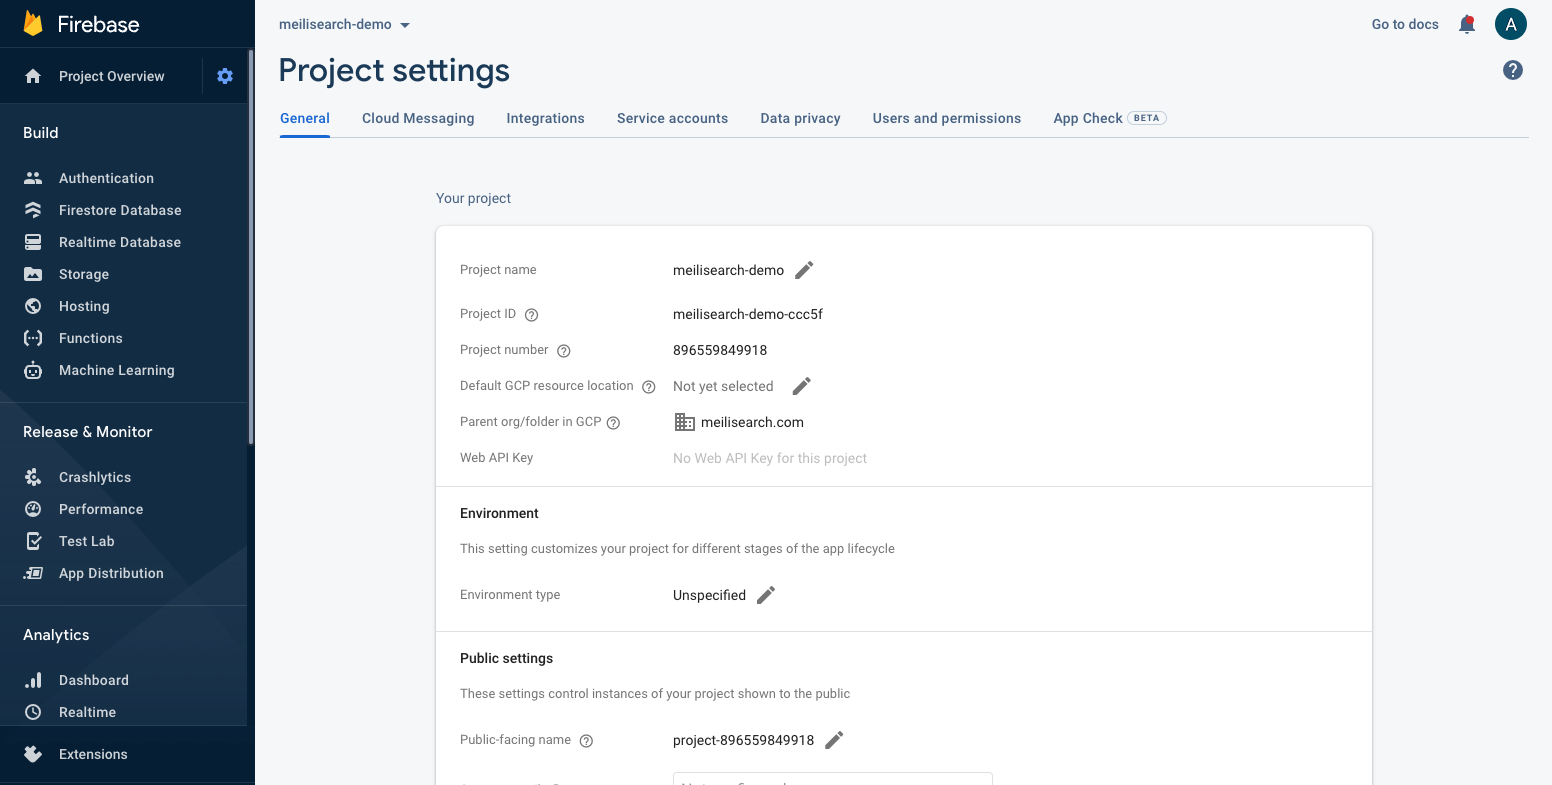This screenshot has width=1552, height=785.
Task: Click Go to docs link
Action: 1405,24
